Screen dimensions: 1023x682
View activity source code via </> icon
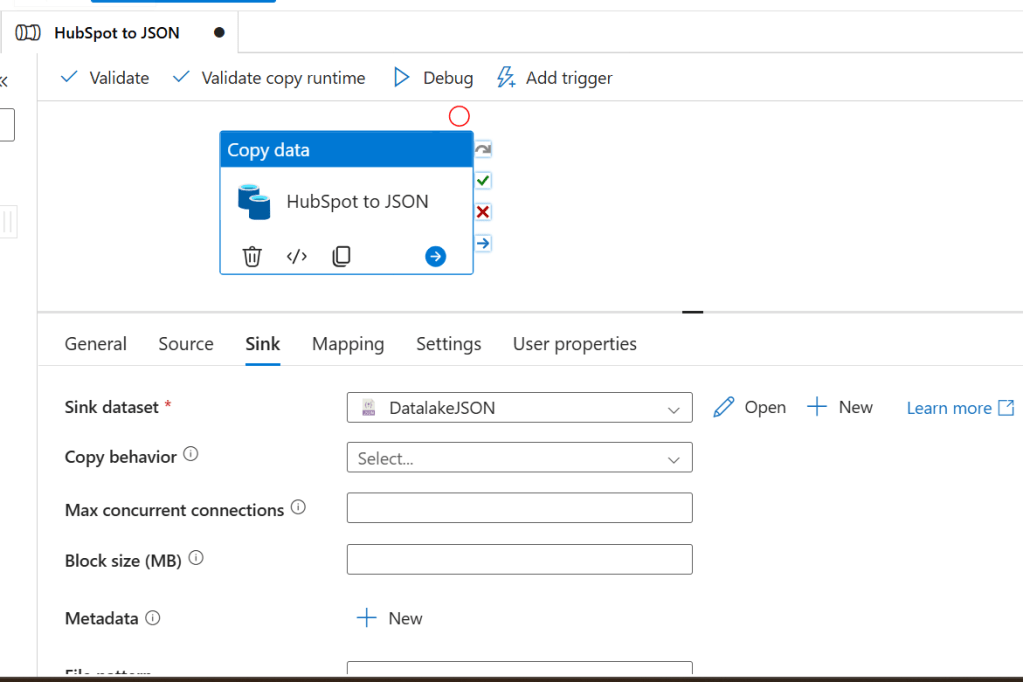point(297,257)
